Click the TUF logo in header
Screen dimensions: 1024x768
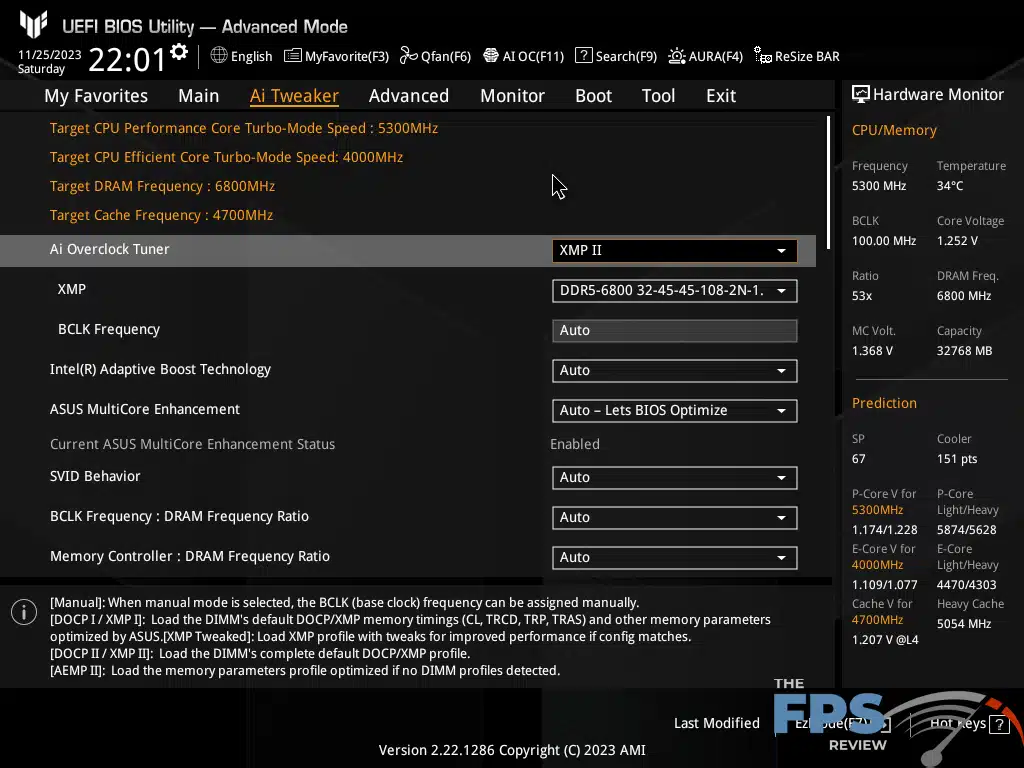click(33, 25)
